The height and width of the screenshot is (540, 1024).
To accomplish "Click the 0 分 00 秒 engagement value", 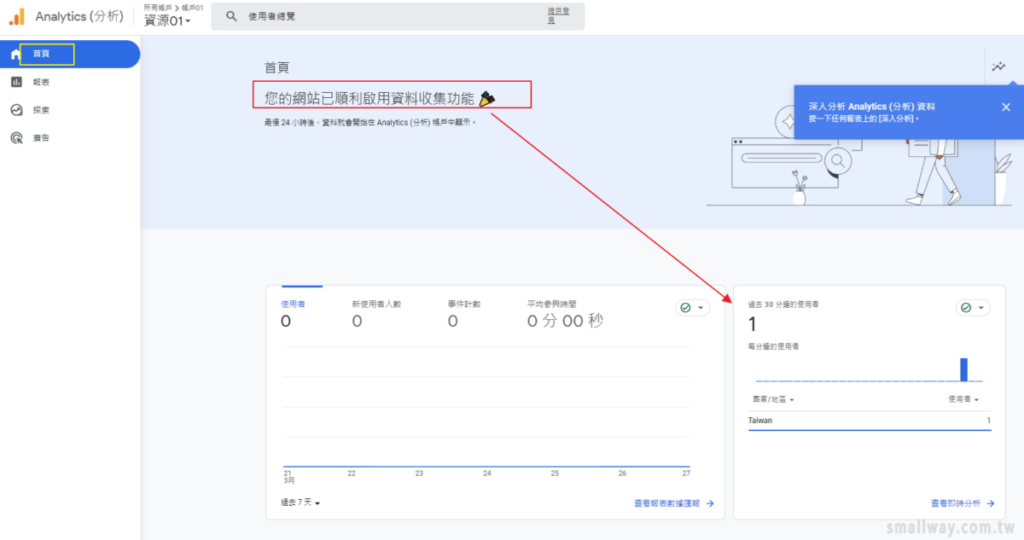I will [565, 321].
